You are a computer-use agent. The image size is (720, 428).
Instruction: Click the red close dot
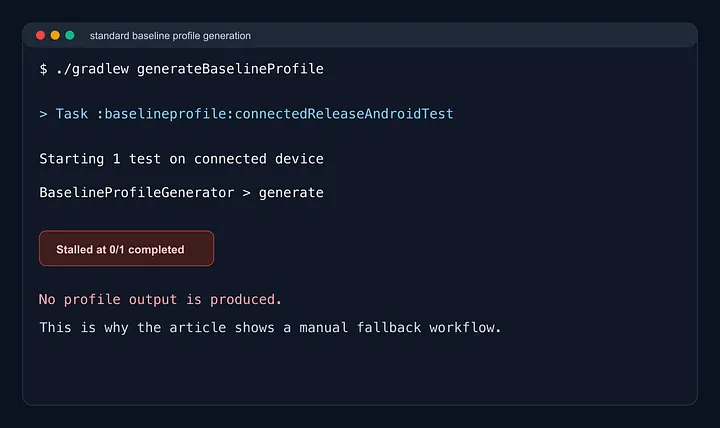(40, 35)
